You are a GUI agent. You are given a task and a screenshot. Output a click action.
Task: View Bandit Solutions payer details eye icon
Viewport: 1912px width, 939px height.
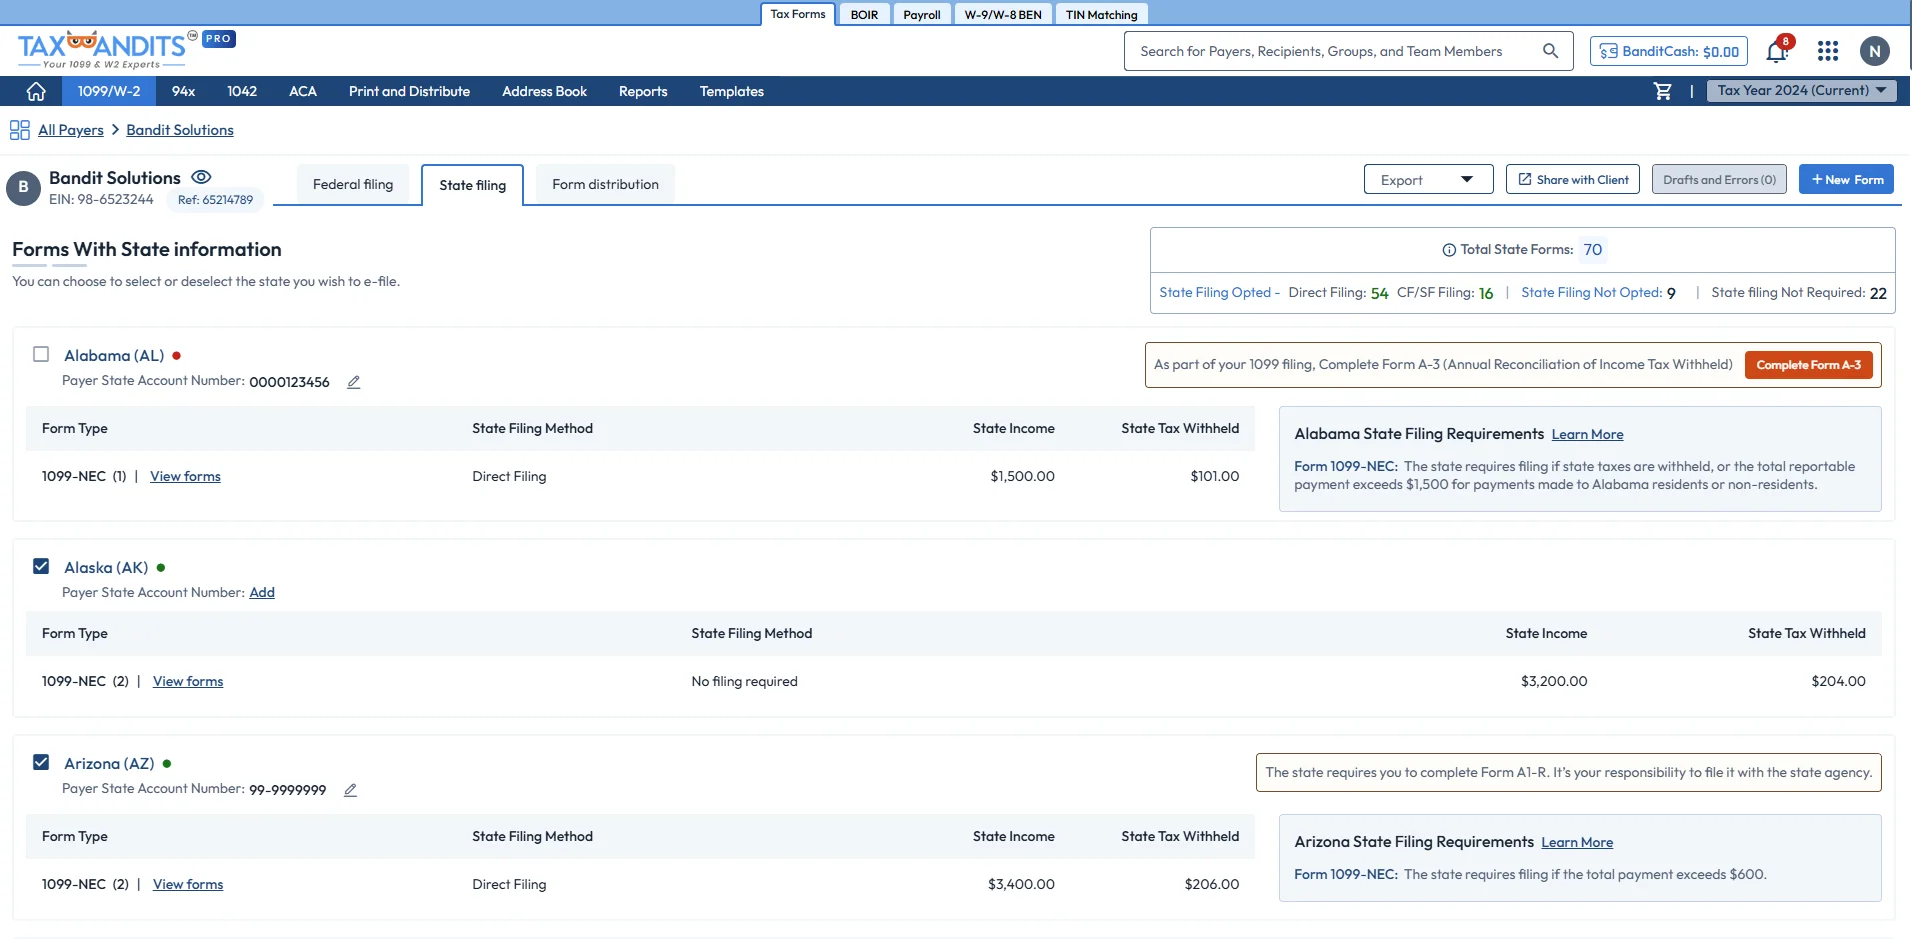201,177
